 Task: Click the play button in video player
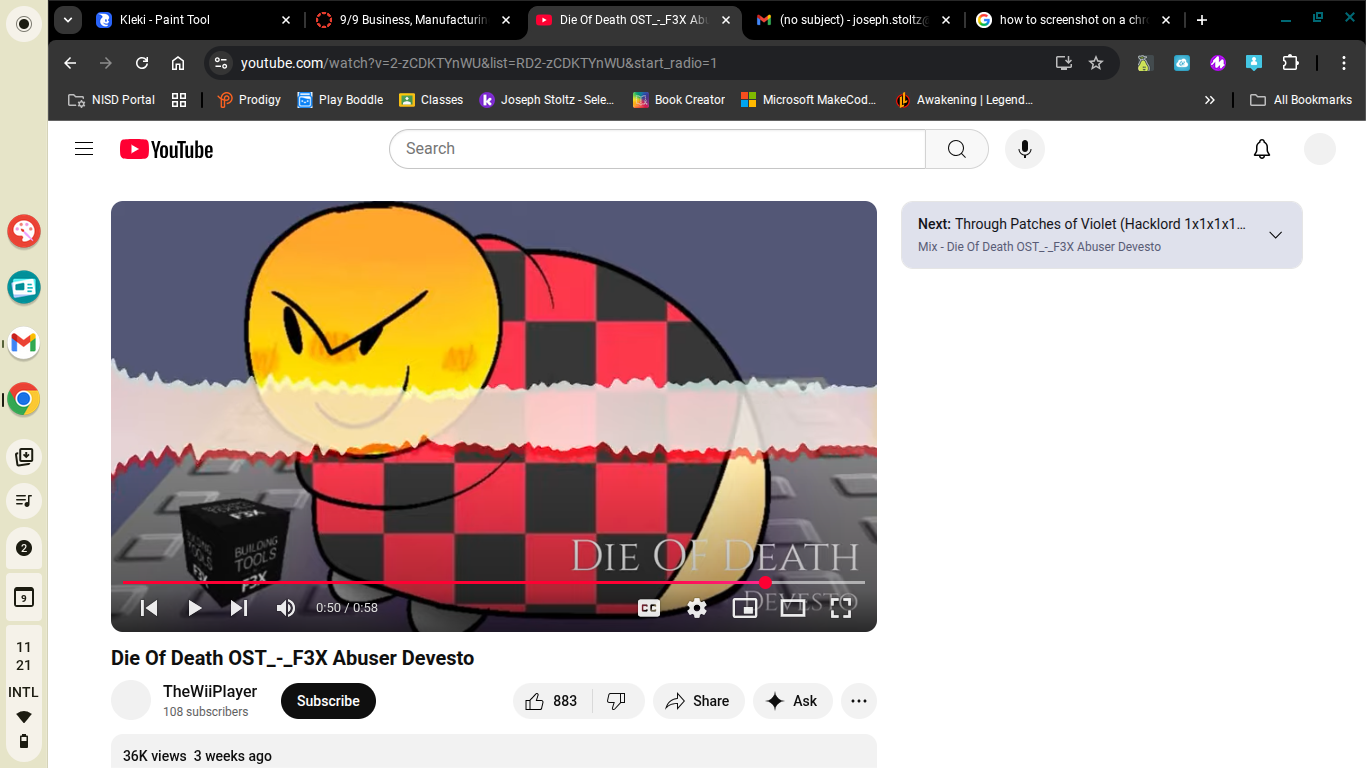pos(195,608)
